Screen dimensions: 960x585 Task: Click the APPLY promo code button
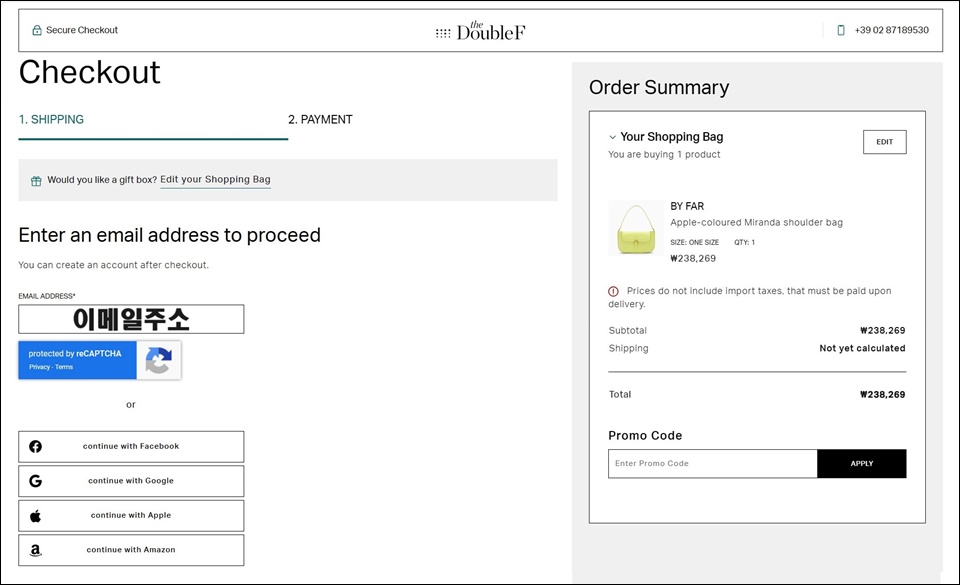pyautogui.click(x=861, y=464)
